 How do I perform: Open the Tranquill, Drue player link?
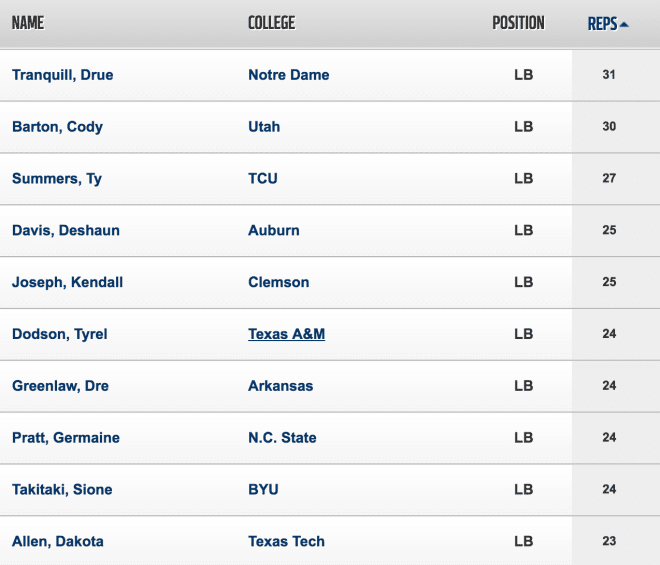[63, 75]
